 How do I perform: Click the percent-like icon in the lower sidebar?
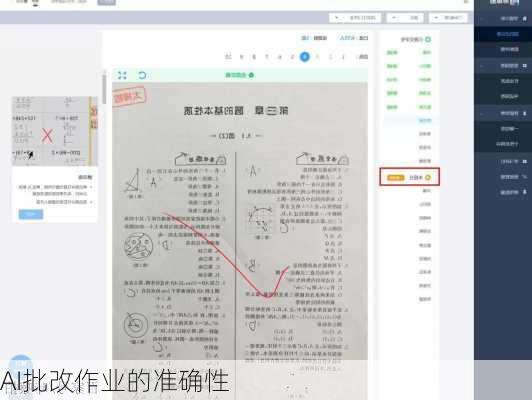pyautogui.click(x=525, y=177)
